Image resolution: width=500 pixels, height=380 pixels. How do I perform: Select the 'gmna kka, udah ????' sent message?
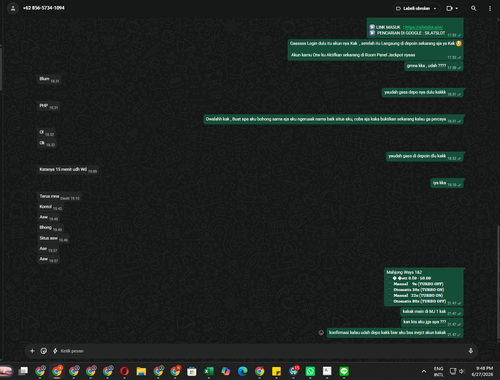[434, 66]
